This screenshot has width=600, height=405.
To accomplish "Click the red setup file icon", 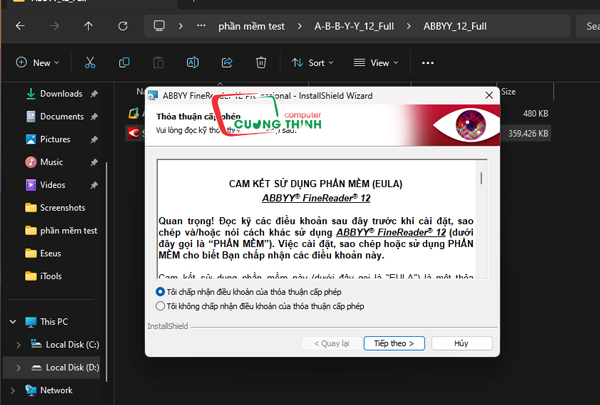I will tap(134, 133).
